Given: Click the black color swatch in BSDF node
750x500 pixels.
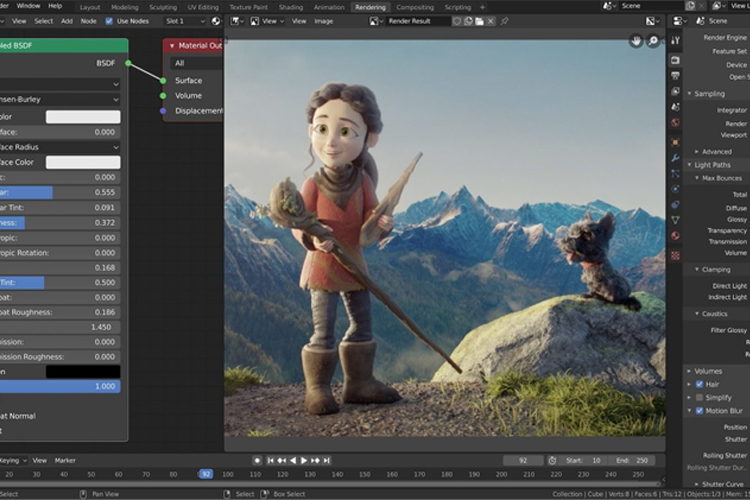Looking at the screenshot, I should [82, 371].
